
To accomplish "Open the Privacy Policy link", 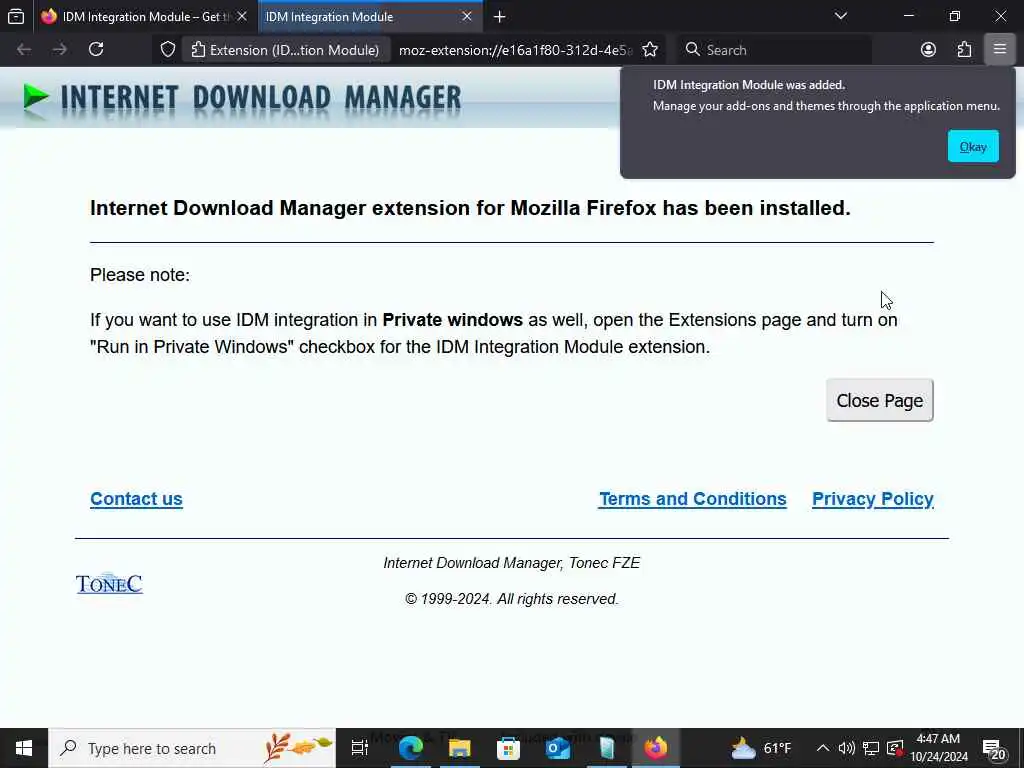I will tap(872, 499).
